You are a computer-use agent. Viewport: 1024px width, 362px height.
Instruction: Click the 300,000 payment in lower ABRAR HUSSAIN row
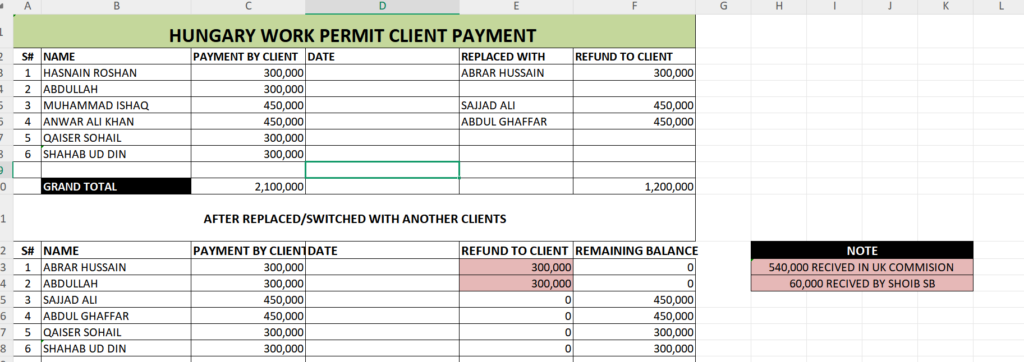click(x=248, y=267)
